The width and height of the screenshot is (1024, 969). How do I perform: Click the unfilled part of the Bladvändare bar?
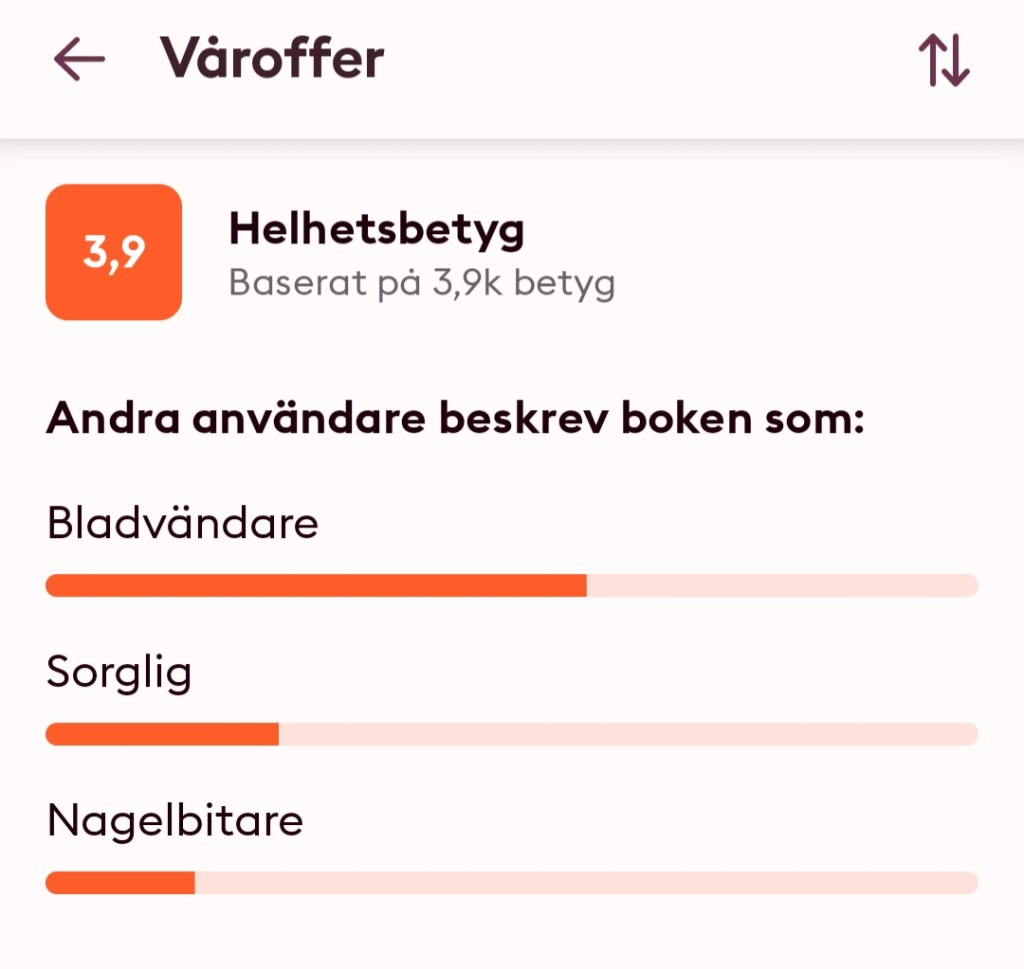(x=780, y=586)
